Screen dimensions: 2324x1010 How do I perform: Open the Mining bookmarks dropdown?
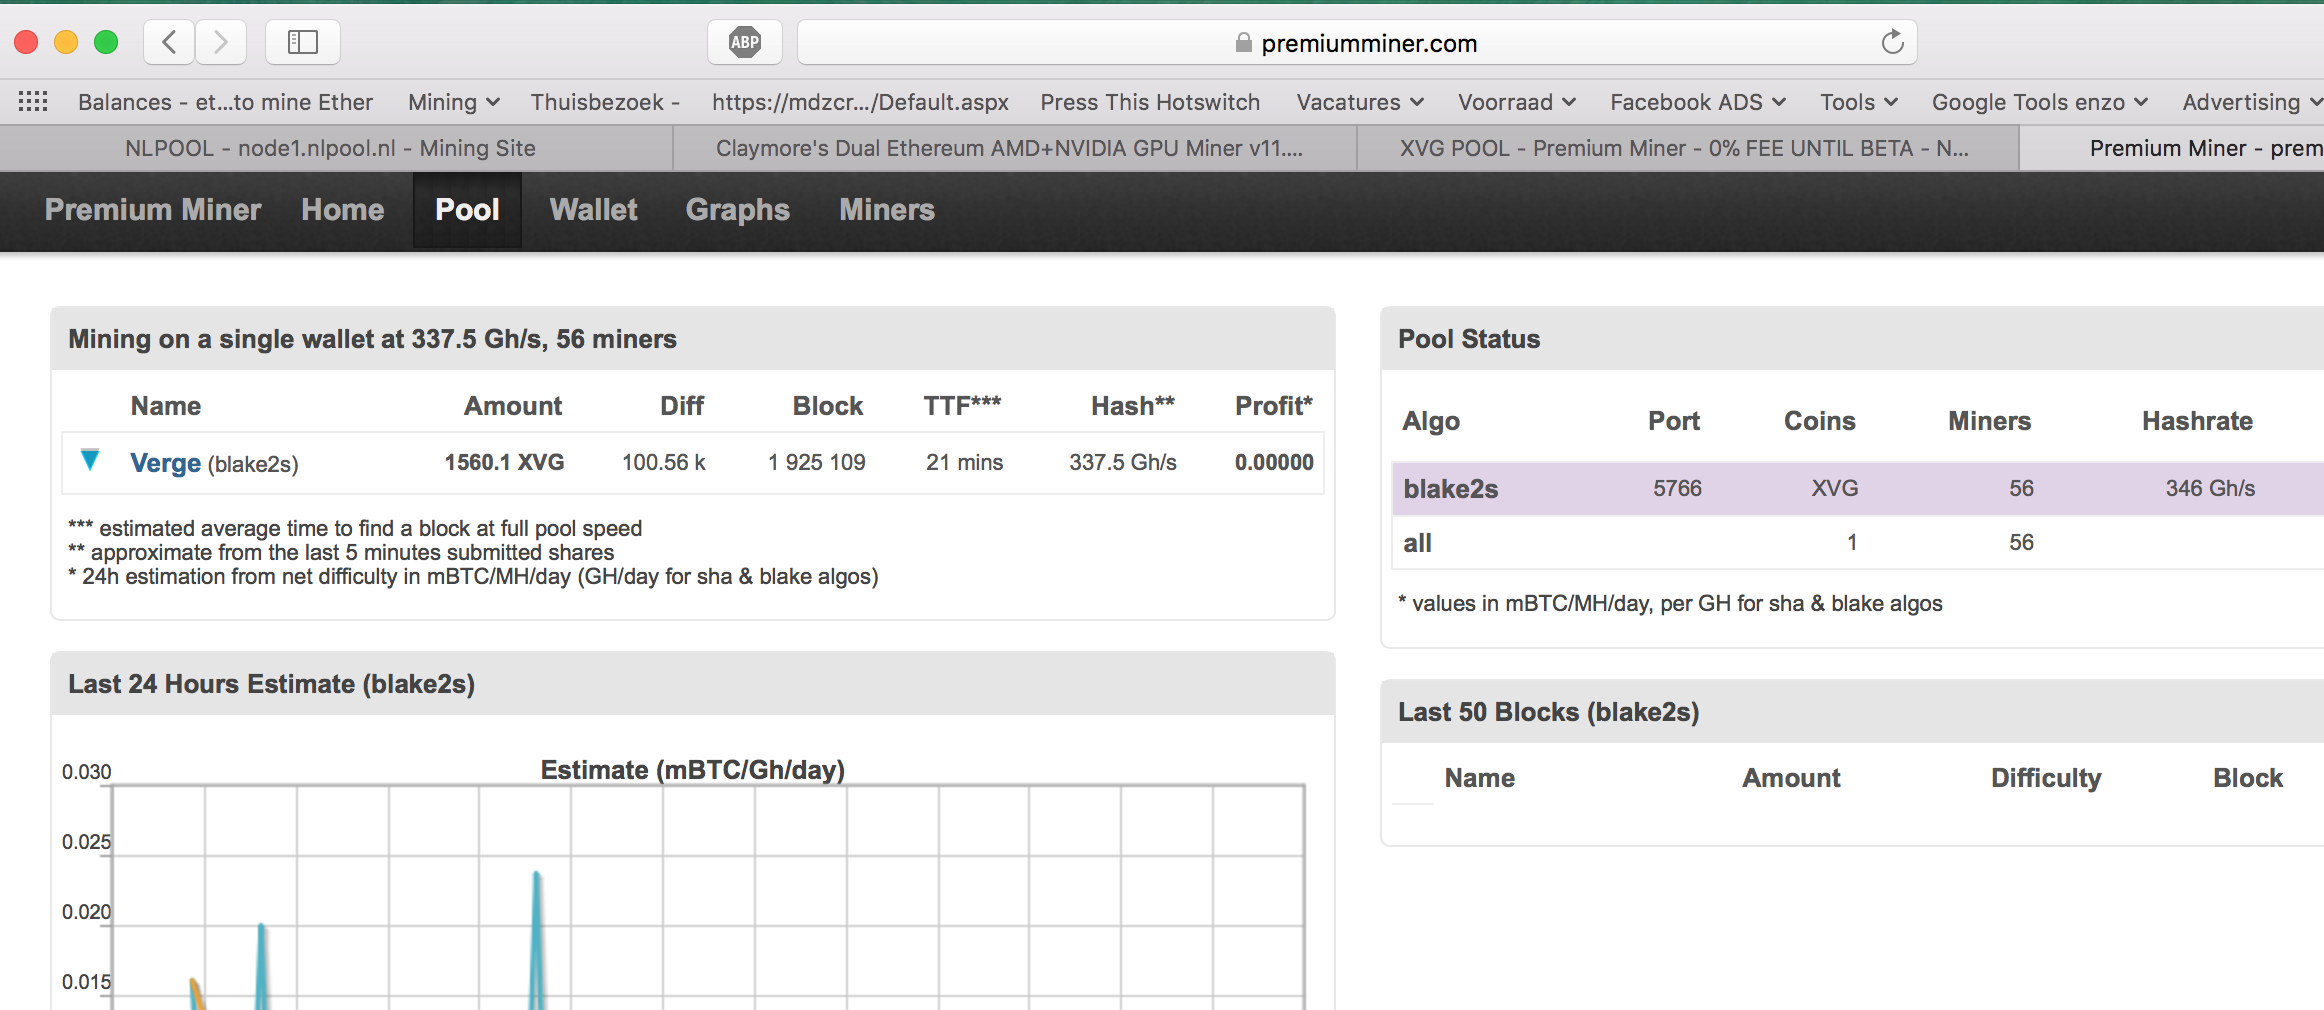pyautogui.click(x=453, y=102)
